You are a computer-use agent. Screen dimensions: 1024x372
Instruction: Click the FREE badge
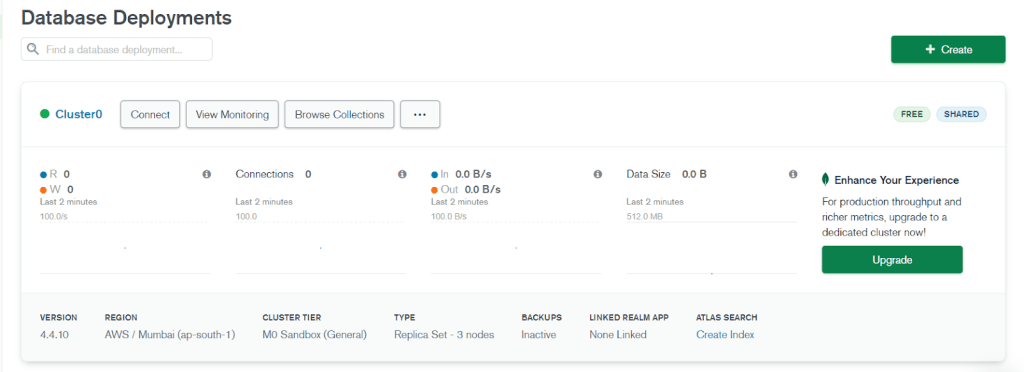(x=912, y=114)
